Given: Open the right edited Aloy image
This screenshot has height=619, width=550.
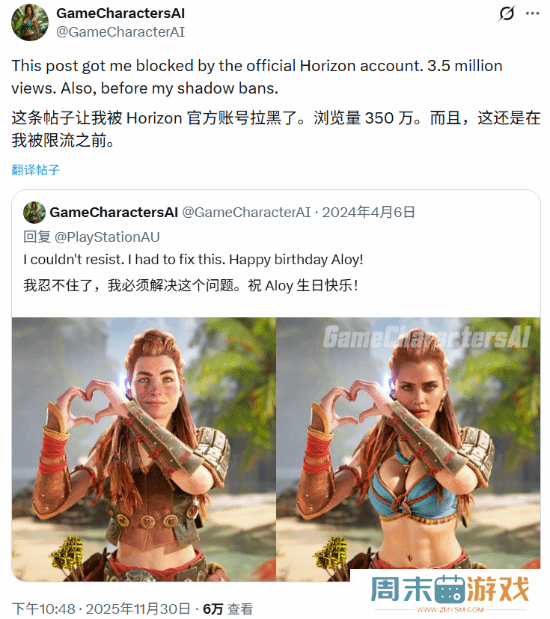Looking at the screenshot, I should click(x=408, y=449).
